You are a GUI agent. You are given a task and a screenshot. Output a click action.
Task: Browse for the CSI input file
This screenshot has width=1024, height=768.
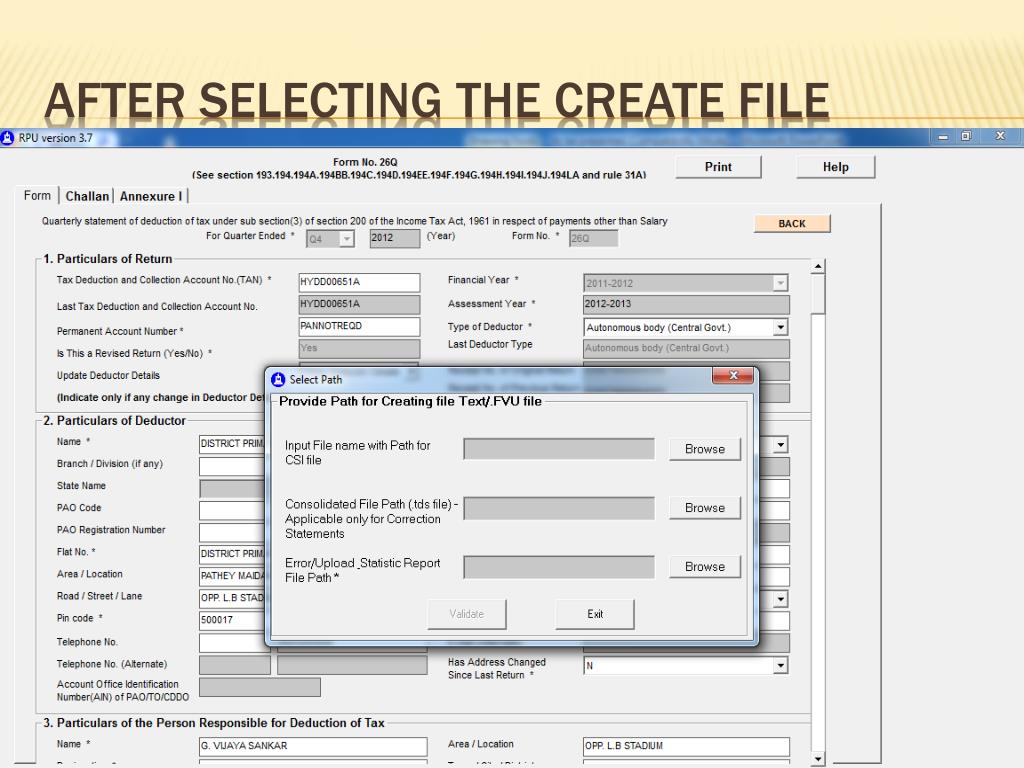[704, 449]
